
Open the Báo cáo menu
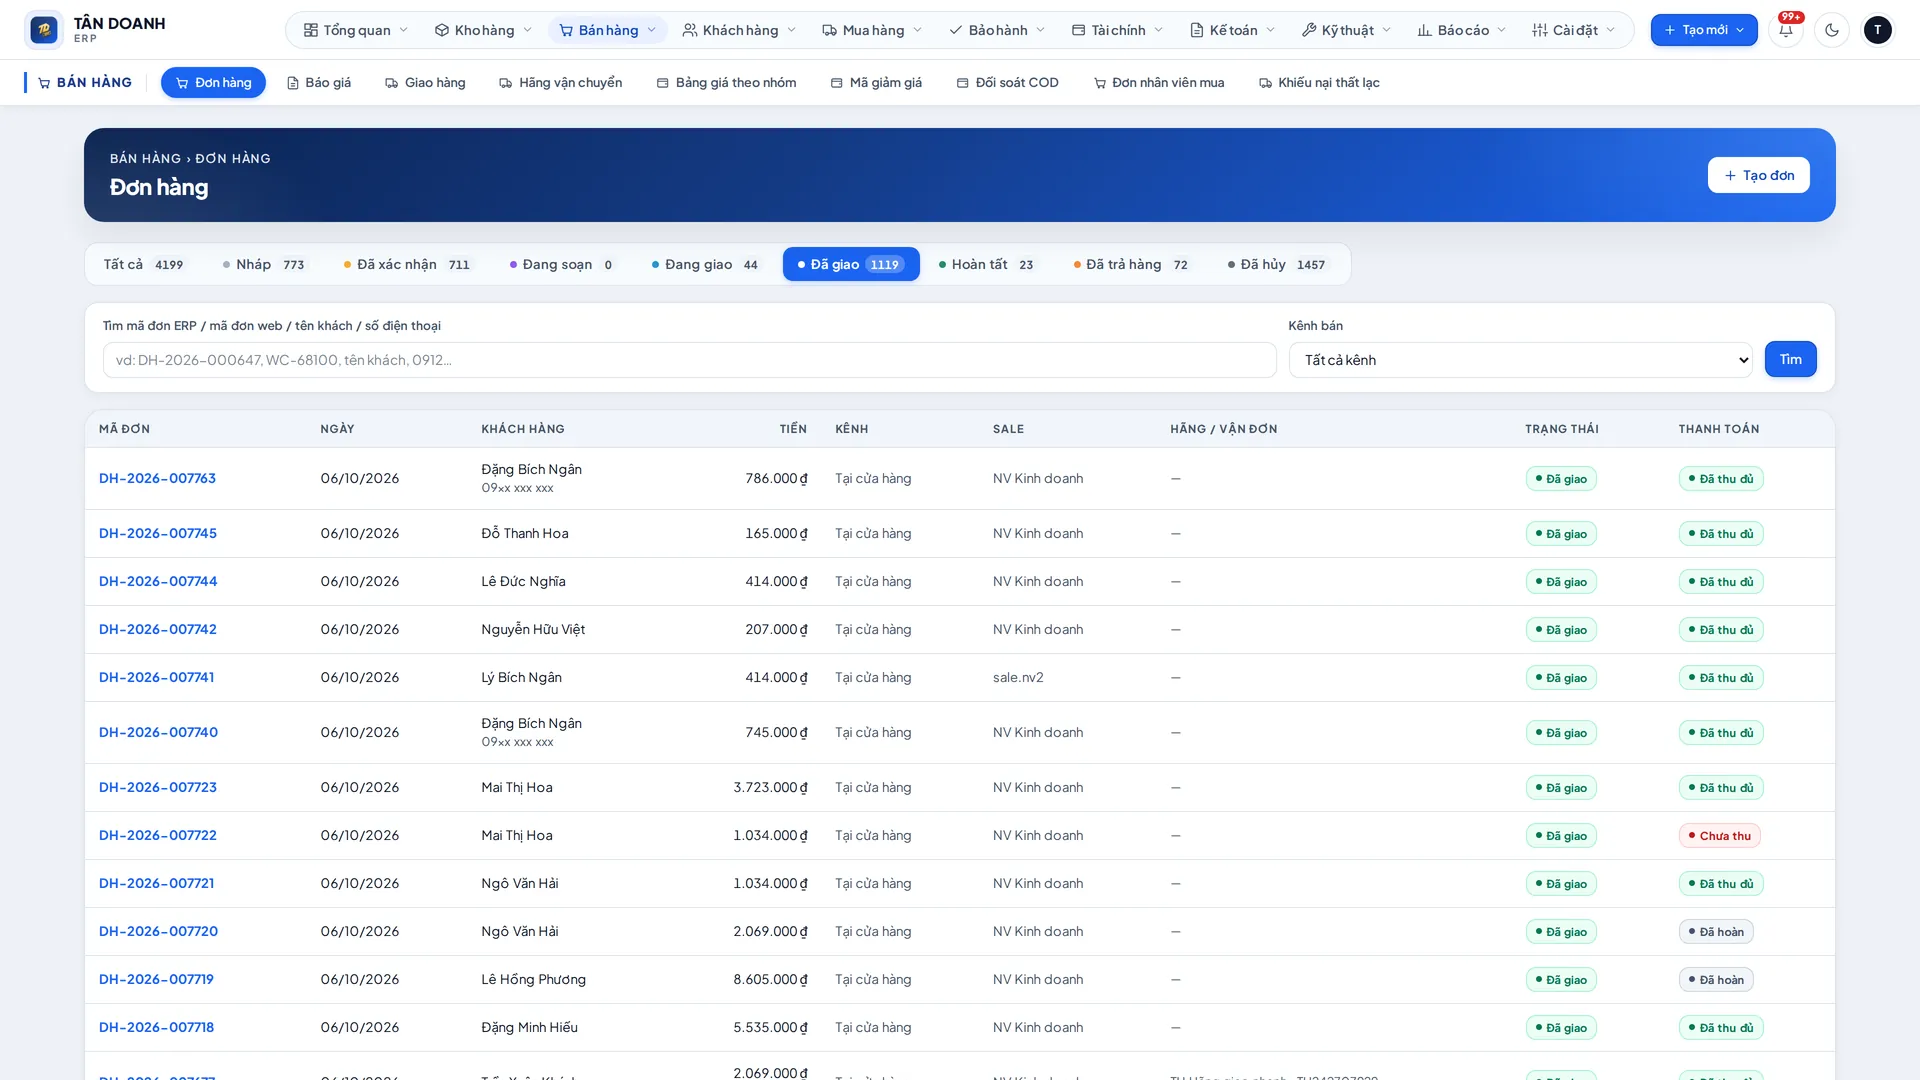tap(1462, 30)
